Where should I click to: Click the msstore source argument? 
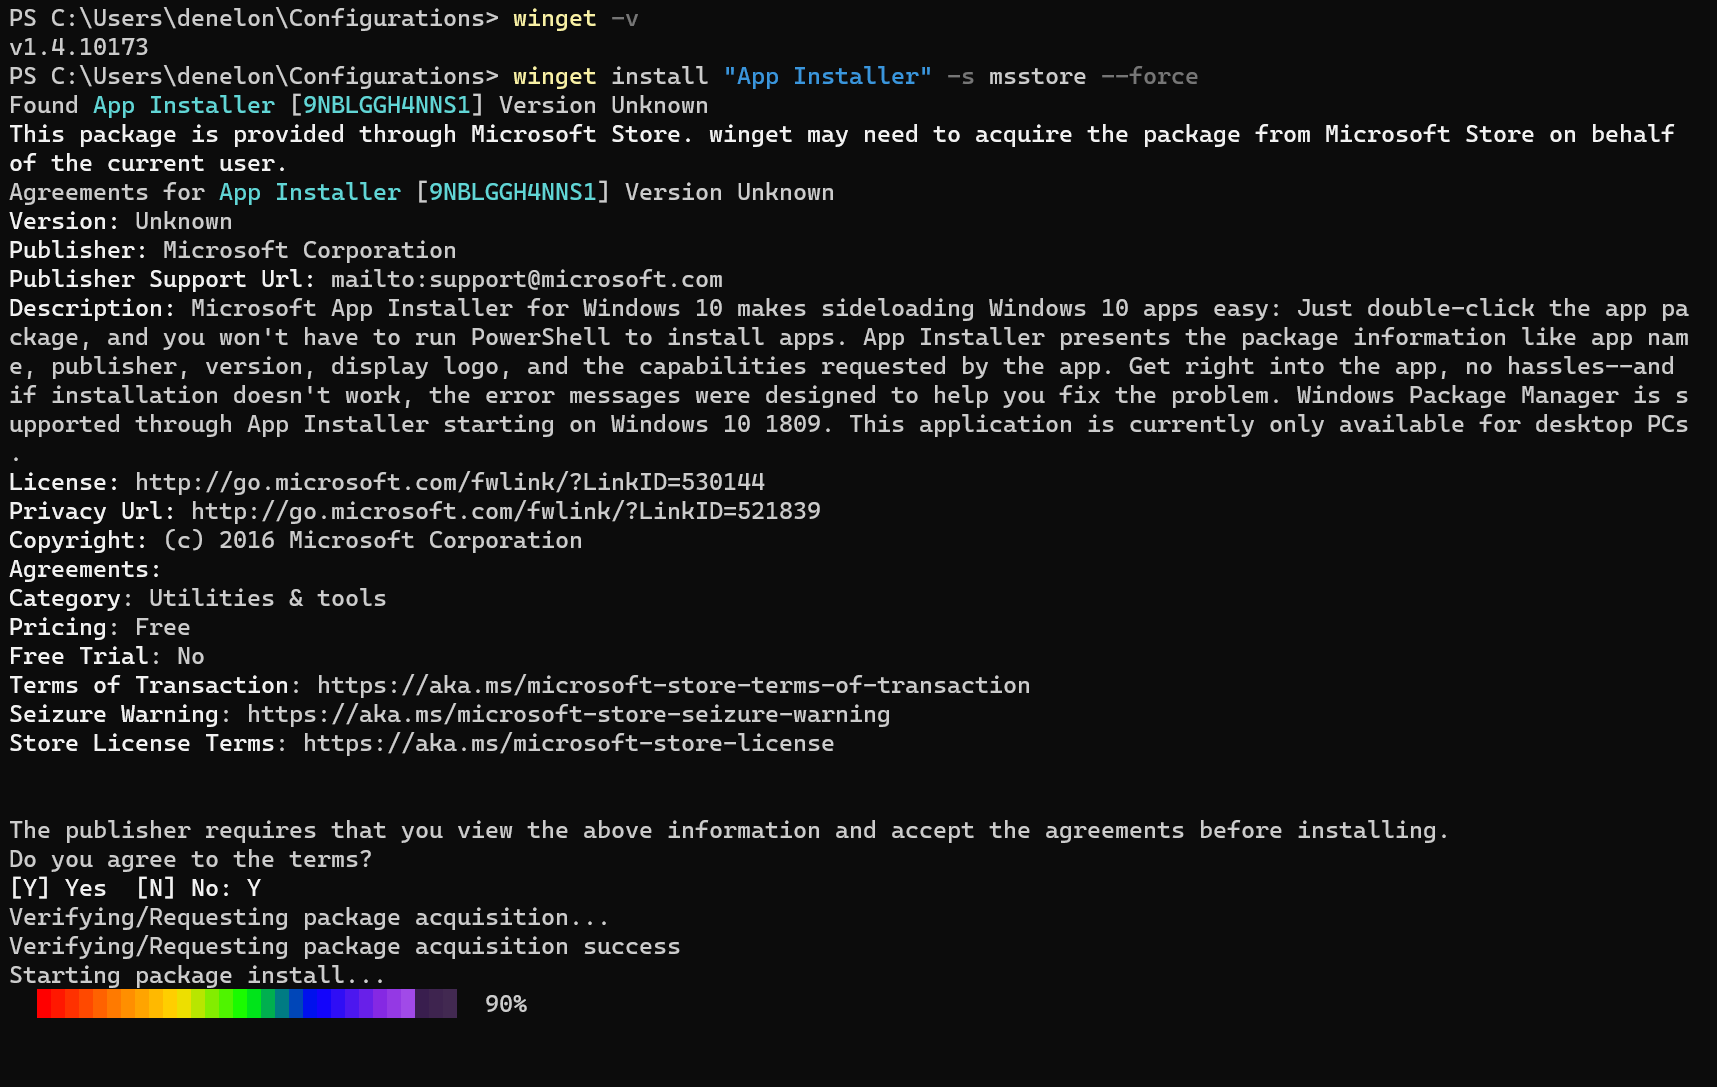click(1036, 75)
